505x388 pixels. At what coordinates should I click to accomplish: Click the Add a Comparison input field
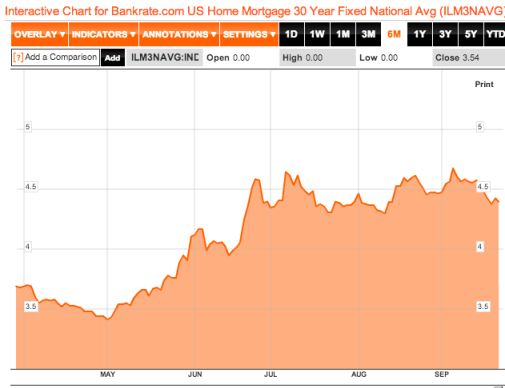[55, 57]
